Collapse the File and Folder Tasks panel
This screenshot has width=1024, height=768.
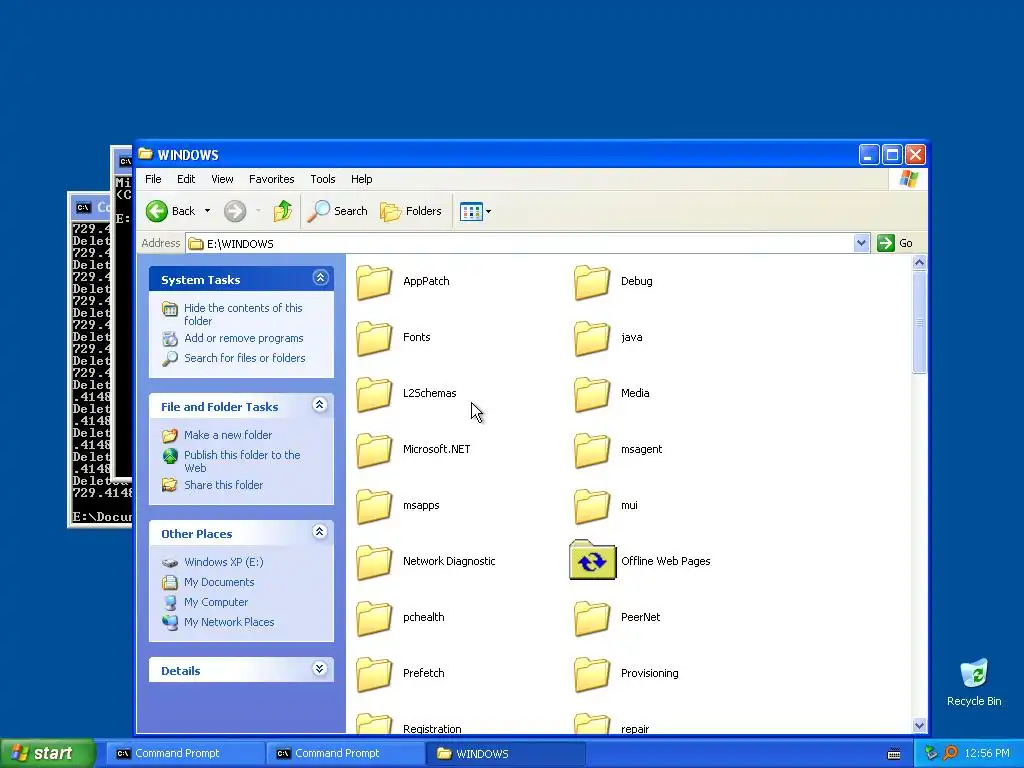tap(320, 405)
